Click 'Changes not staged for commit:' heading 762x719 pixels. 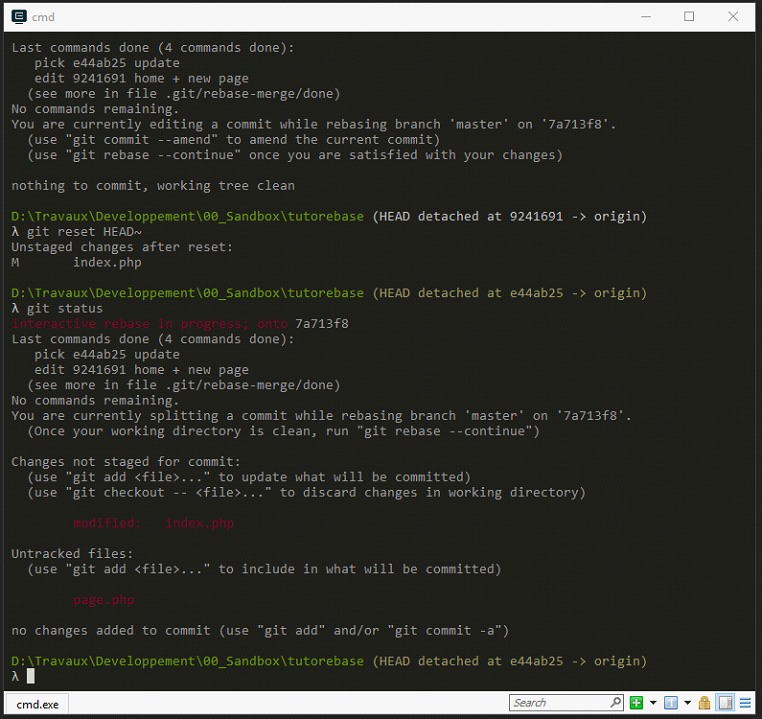pyautogui.click(x=126, y=462)
